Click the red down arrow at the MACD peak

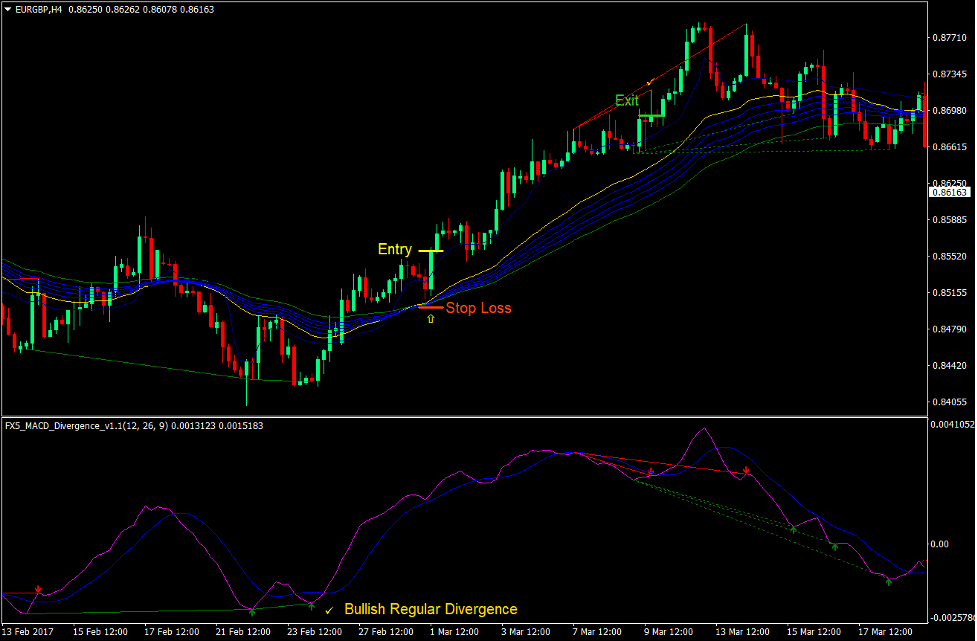click(649, 471)
